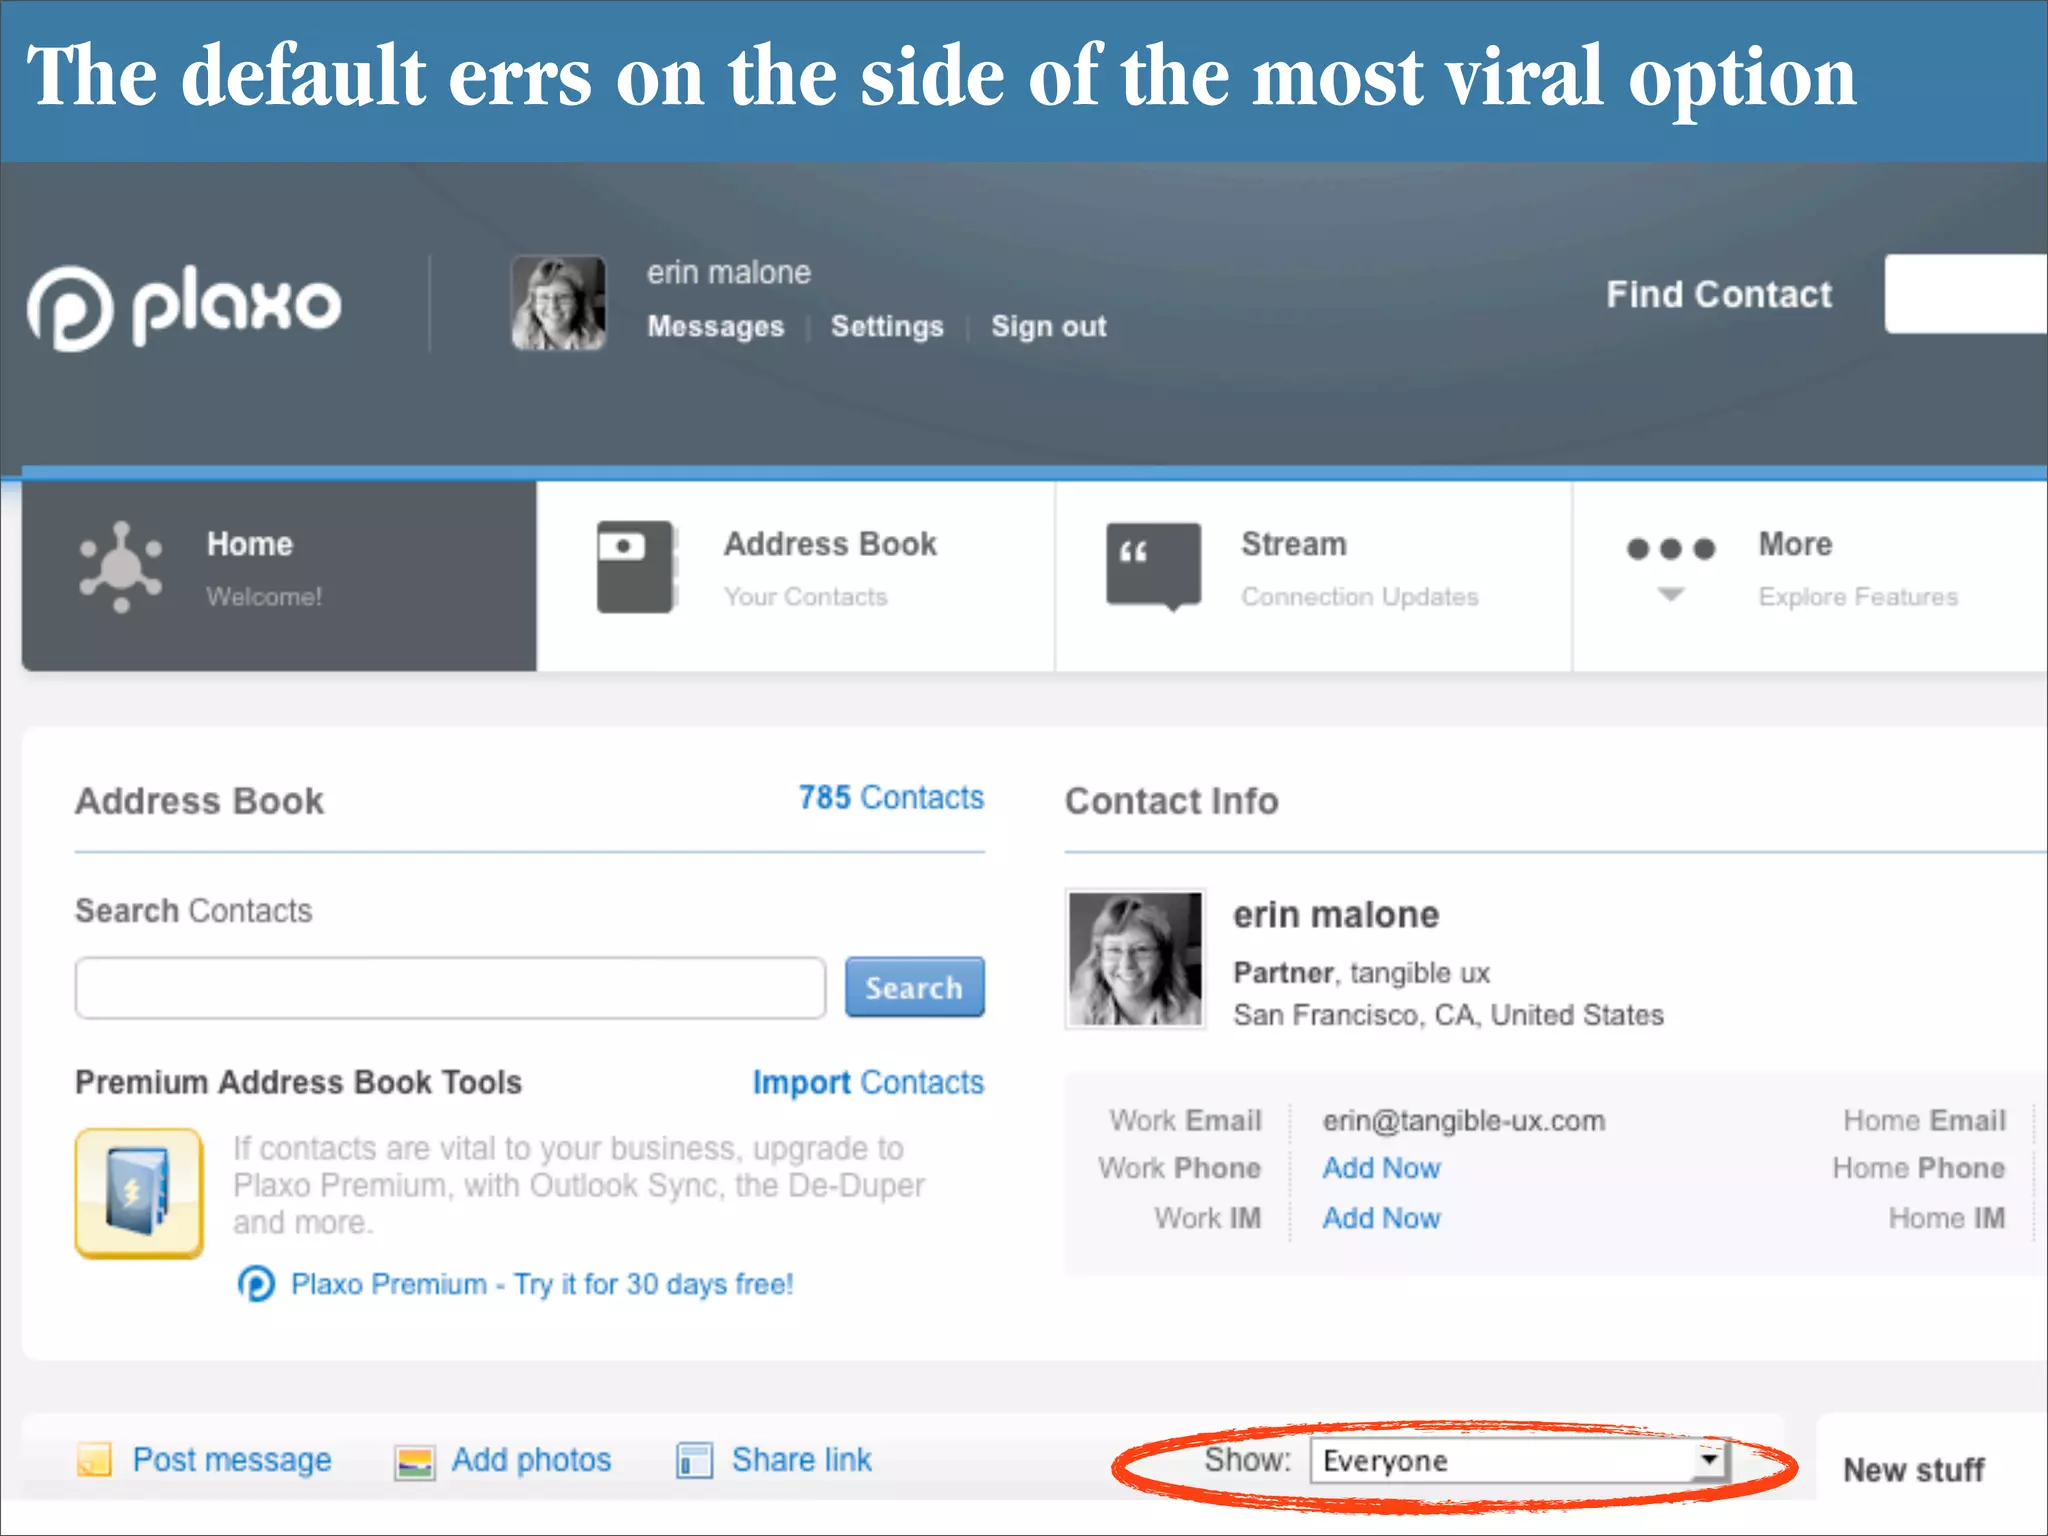Open the Stream tab

[1313, 576]
